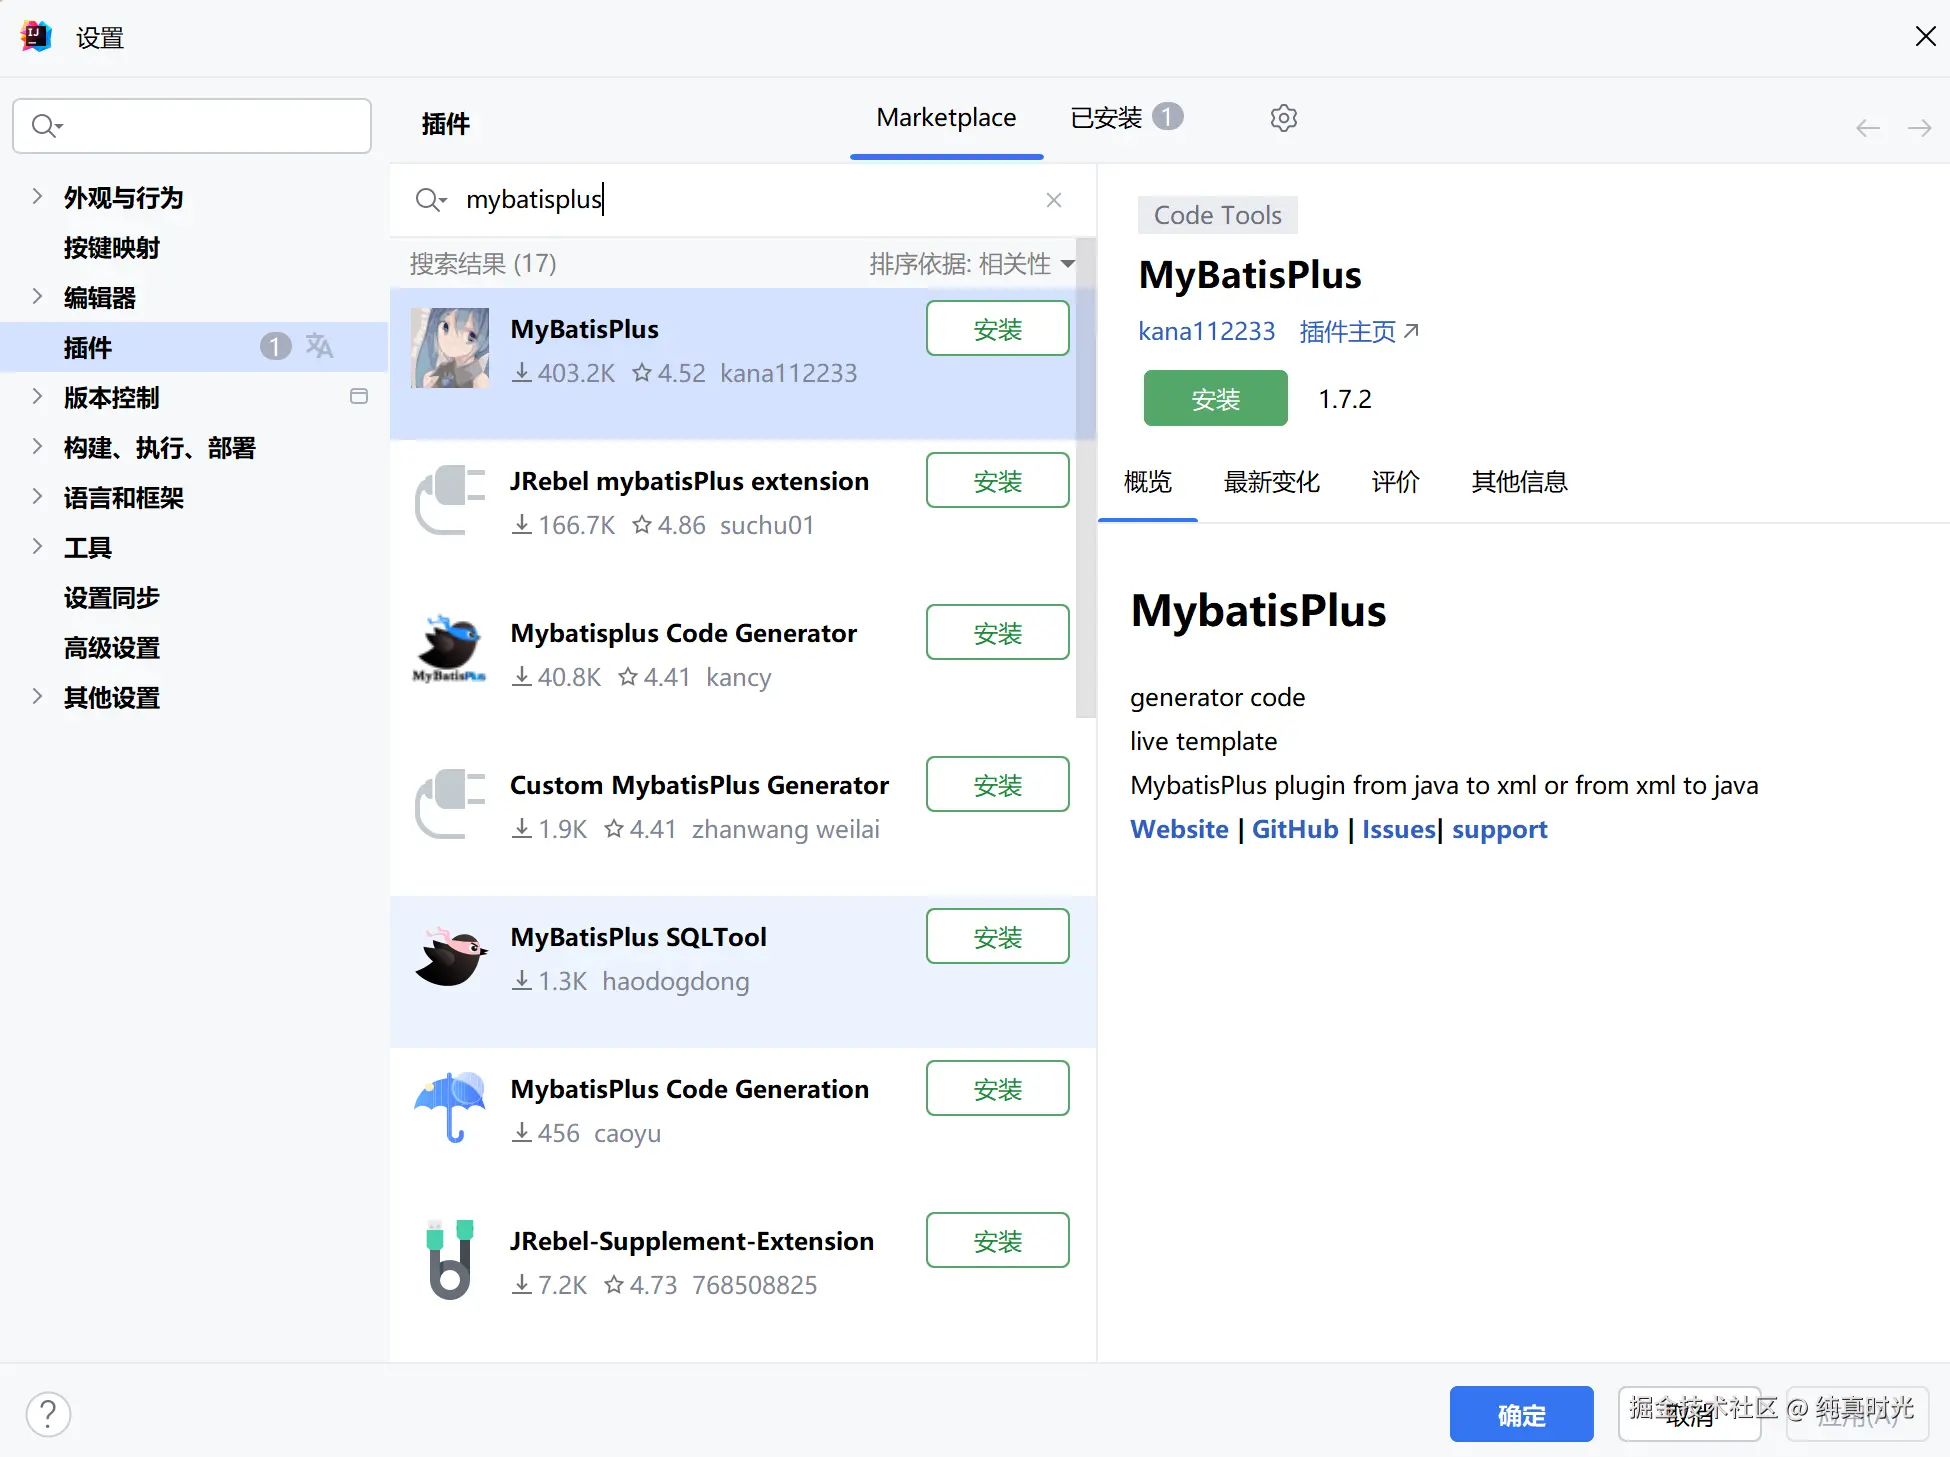Open the help question mark button
Viewport: 1950px width, 1457px height.
pos(48,1414)
